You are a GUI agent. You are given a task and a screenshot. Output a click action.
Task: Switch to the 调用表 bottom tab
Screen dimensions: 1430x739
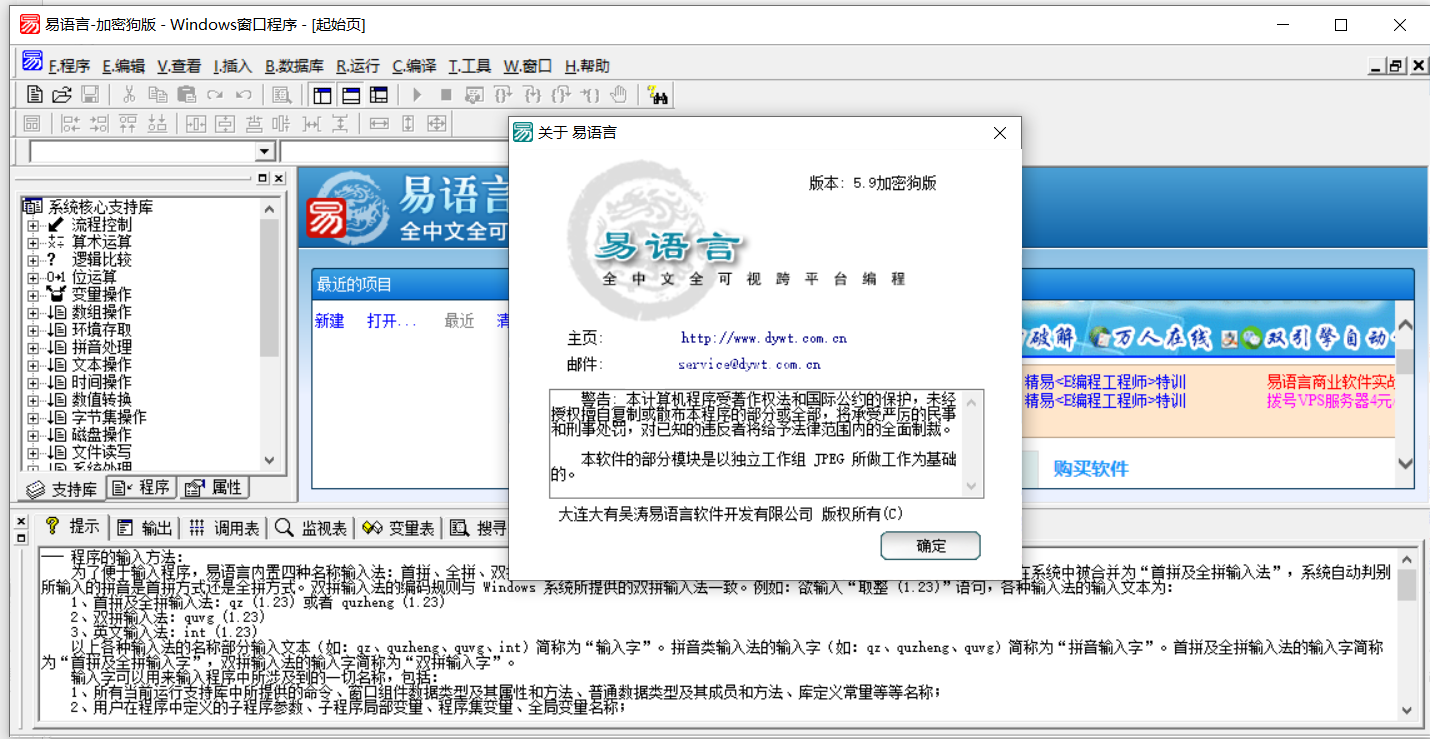[x=224, y=528]
